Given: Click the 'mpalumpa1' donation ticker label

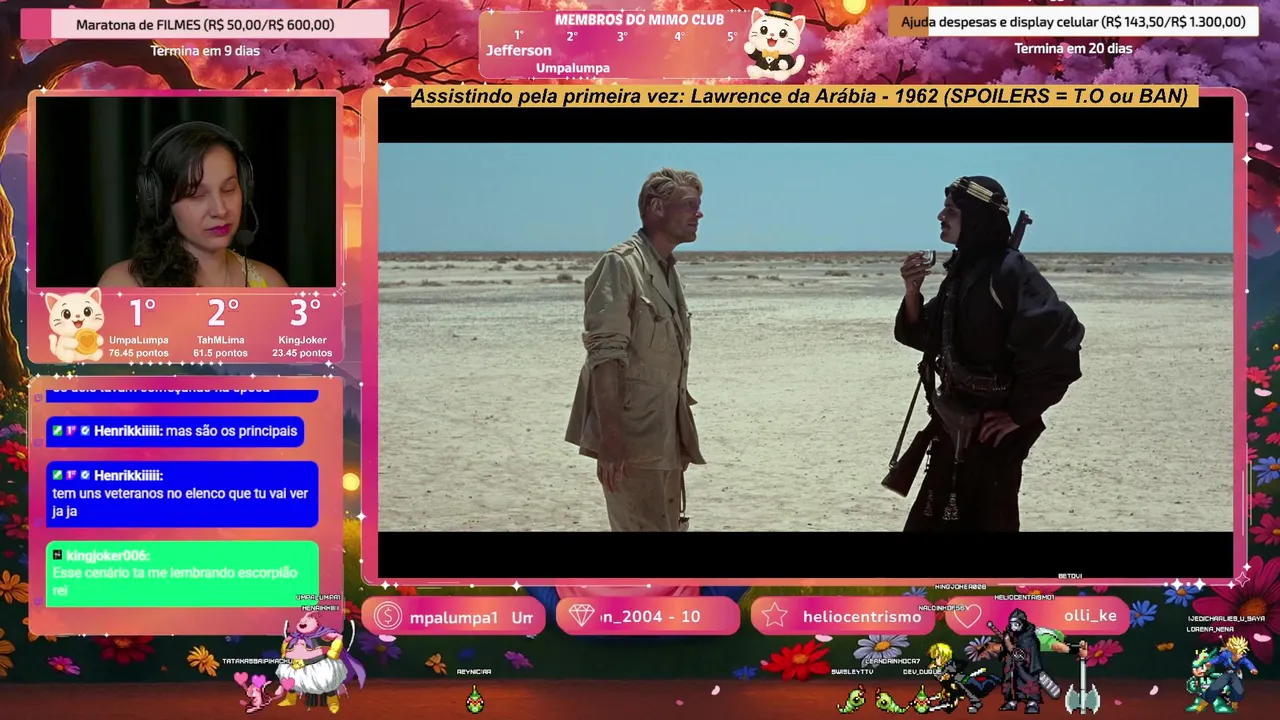Looking at the screenshot, I should point(453,618).
